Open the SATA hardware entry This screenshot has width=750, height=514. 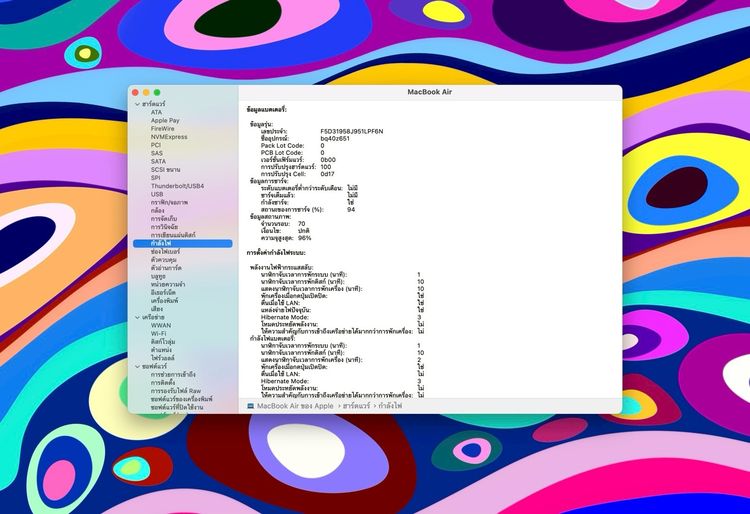[x=159, y=161]
